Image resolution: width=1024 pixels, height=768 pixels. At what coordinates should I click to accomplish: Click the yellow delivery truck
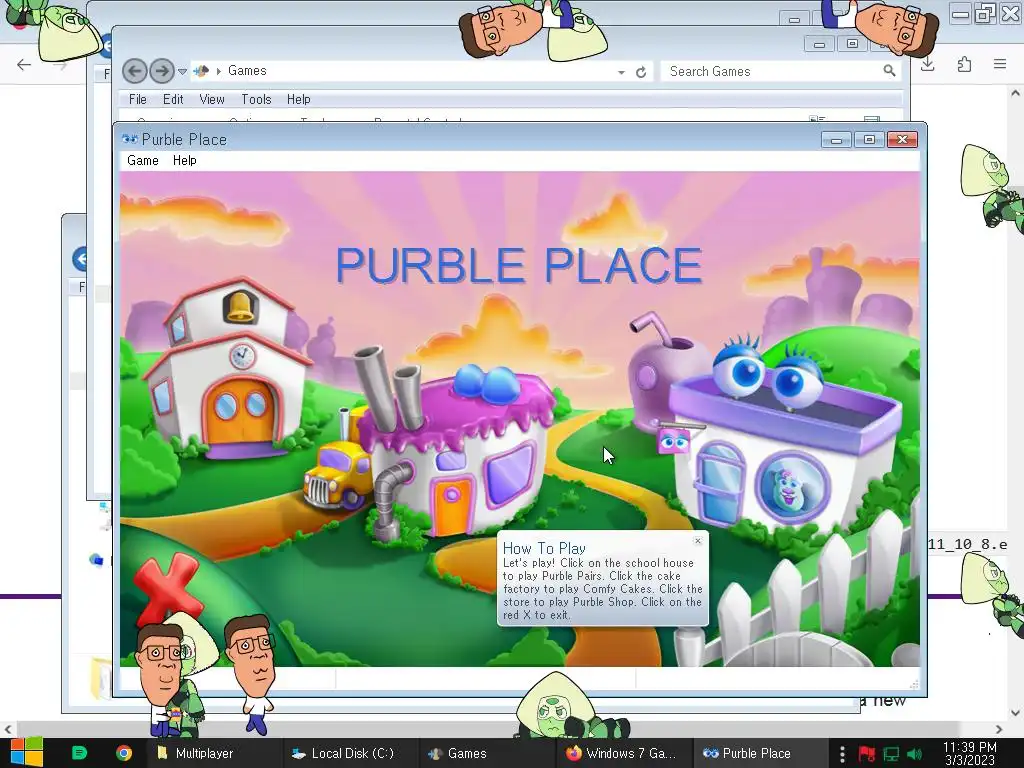point(336,473)
